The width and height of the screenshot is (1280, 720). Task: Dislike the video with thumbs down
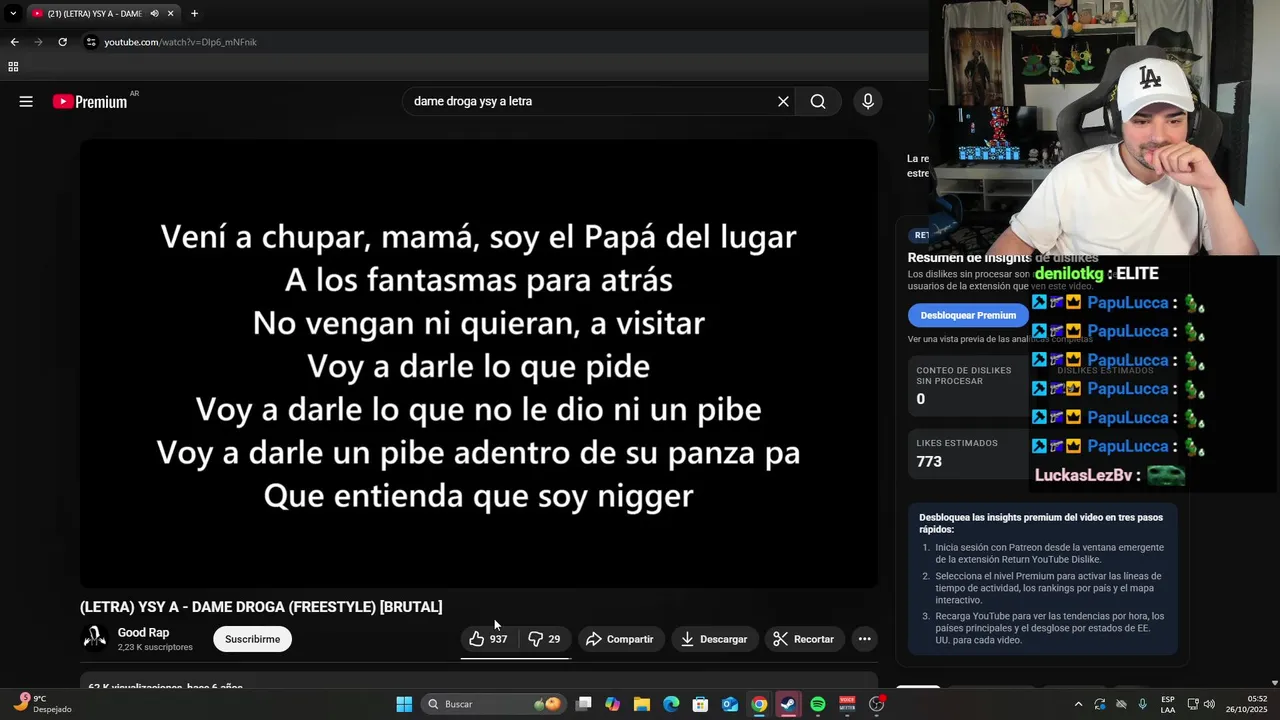(x=545, y=639)
